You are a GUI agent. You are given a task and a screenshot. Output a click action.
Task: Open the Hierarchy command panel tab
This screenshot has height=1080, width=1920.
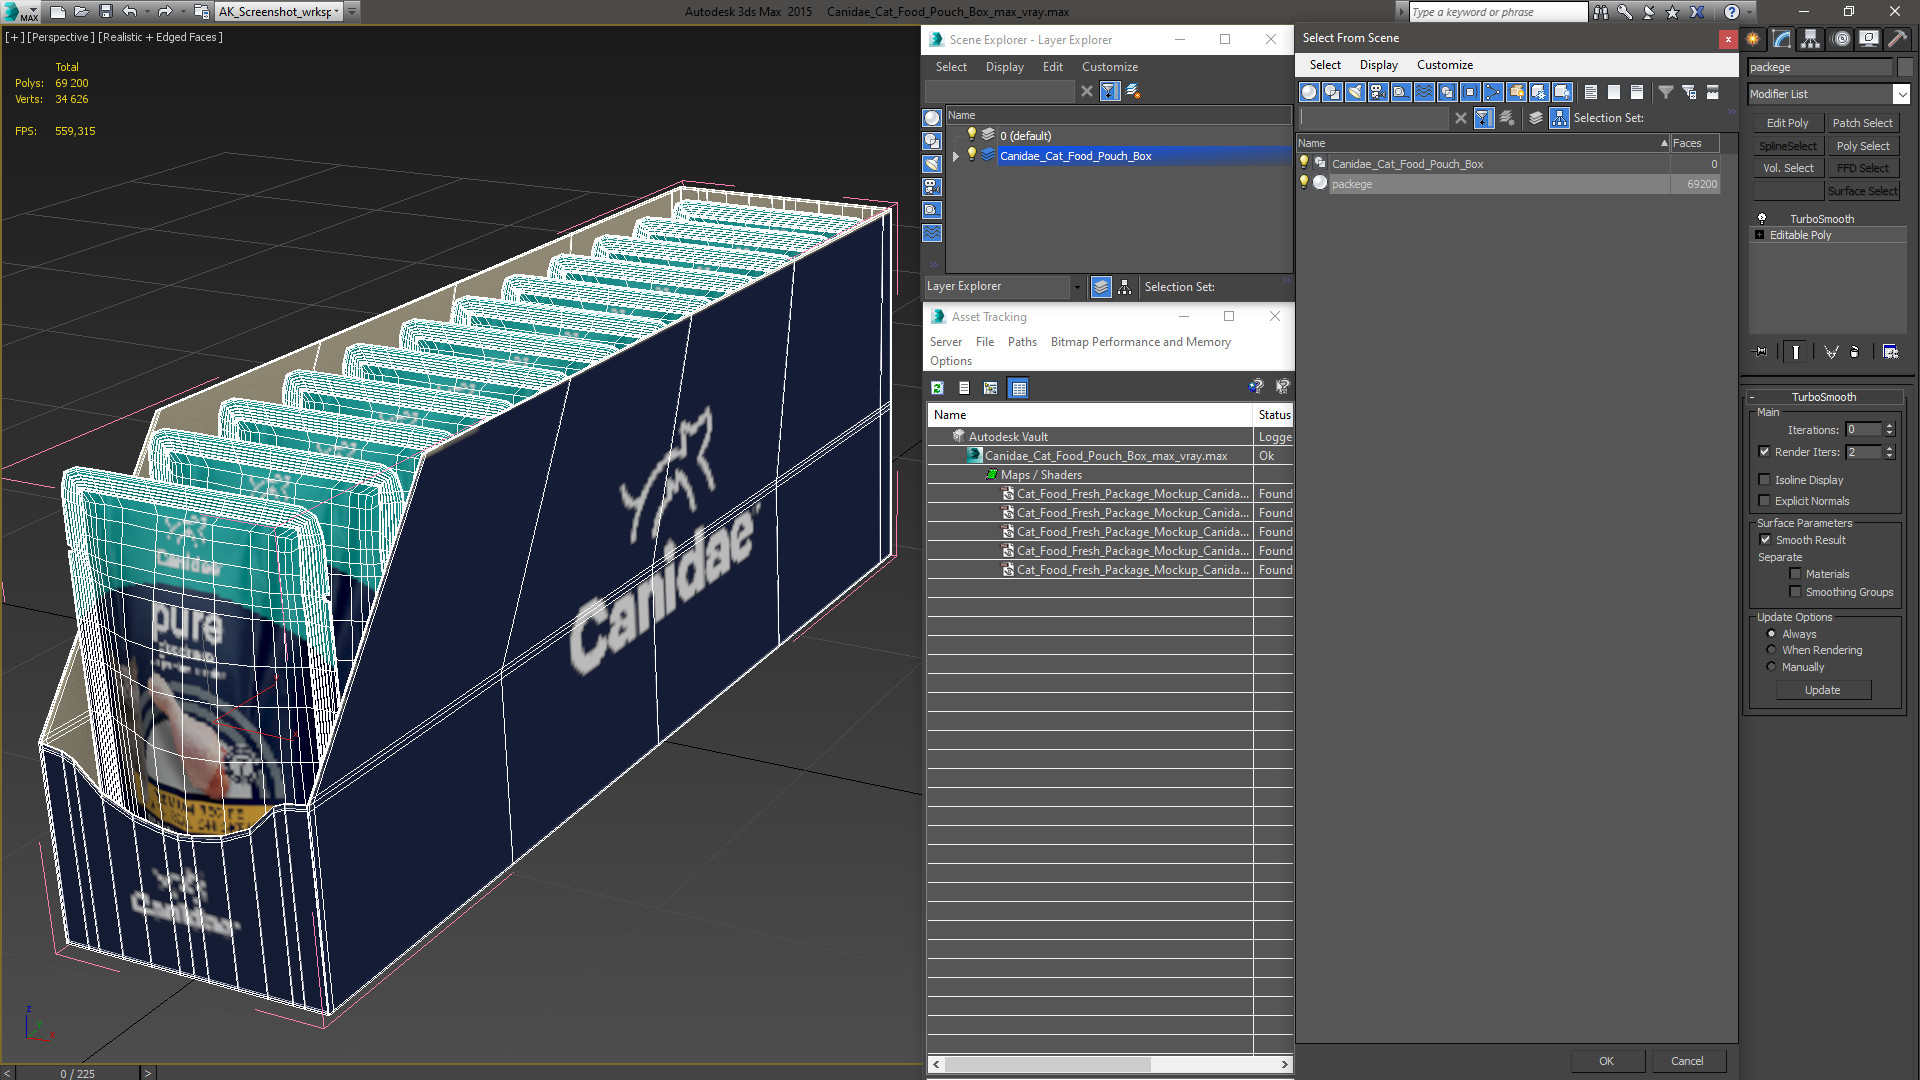[1811, 39]
